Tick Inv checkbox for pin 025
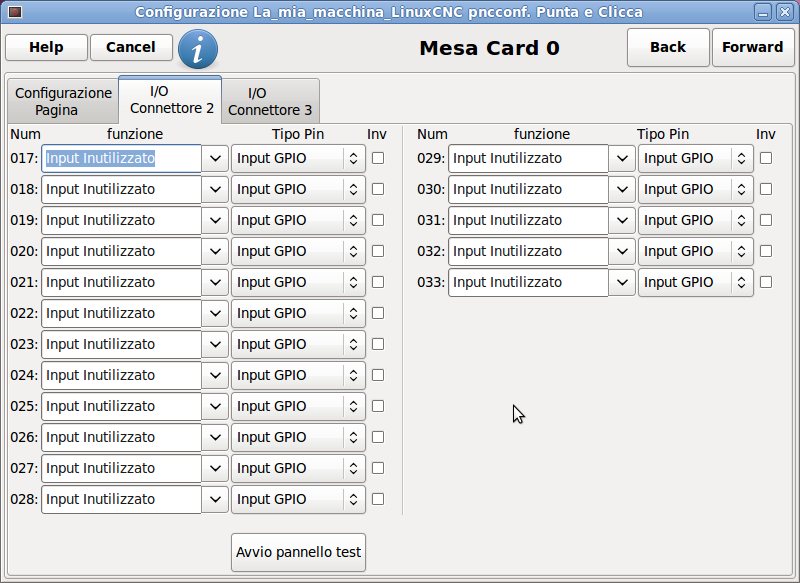 [378, 407]
